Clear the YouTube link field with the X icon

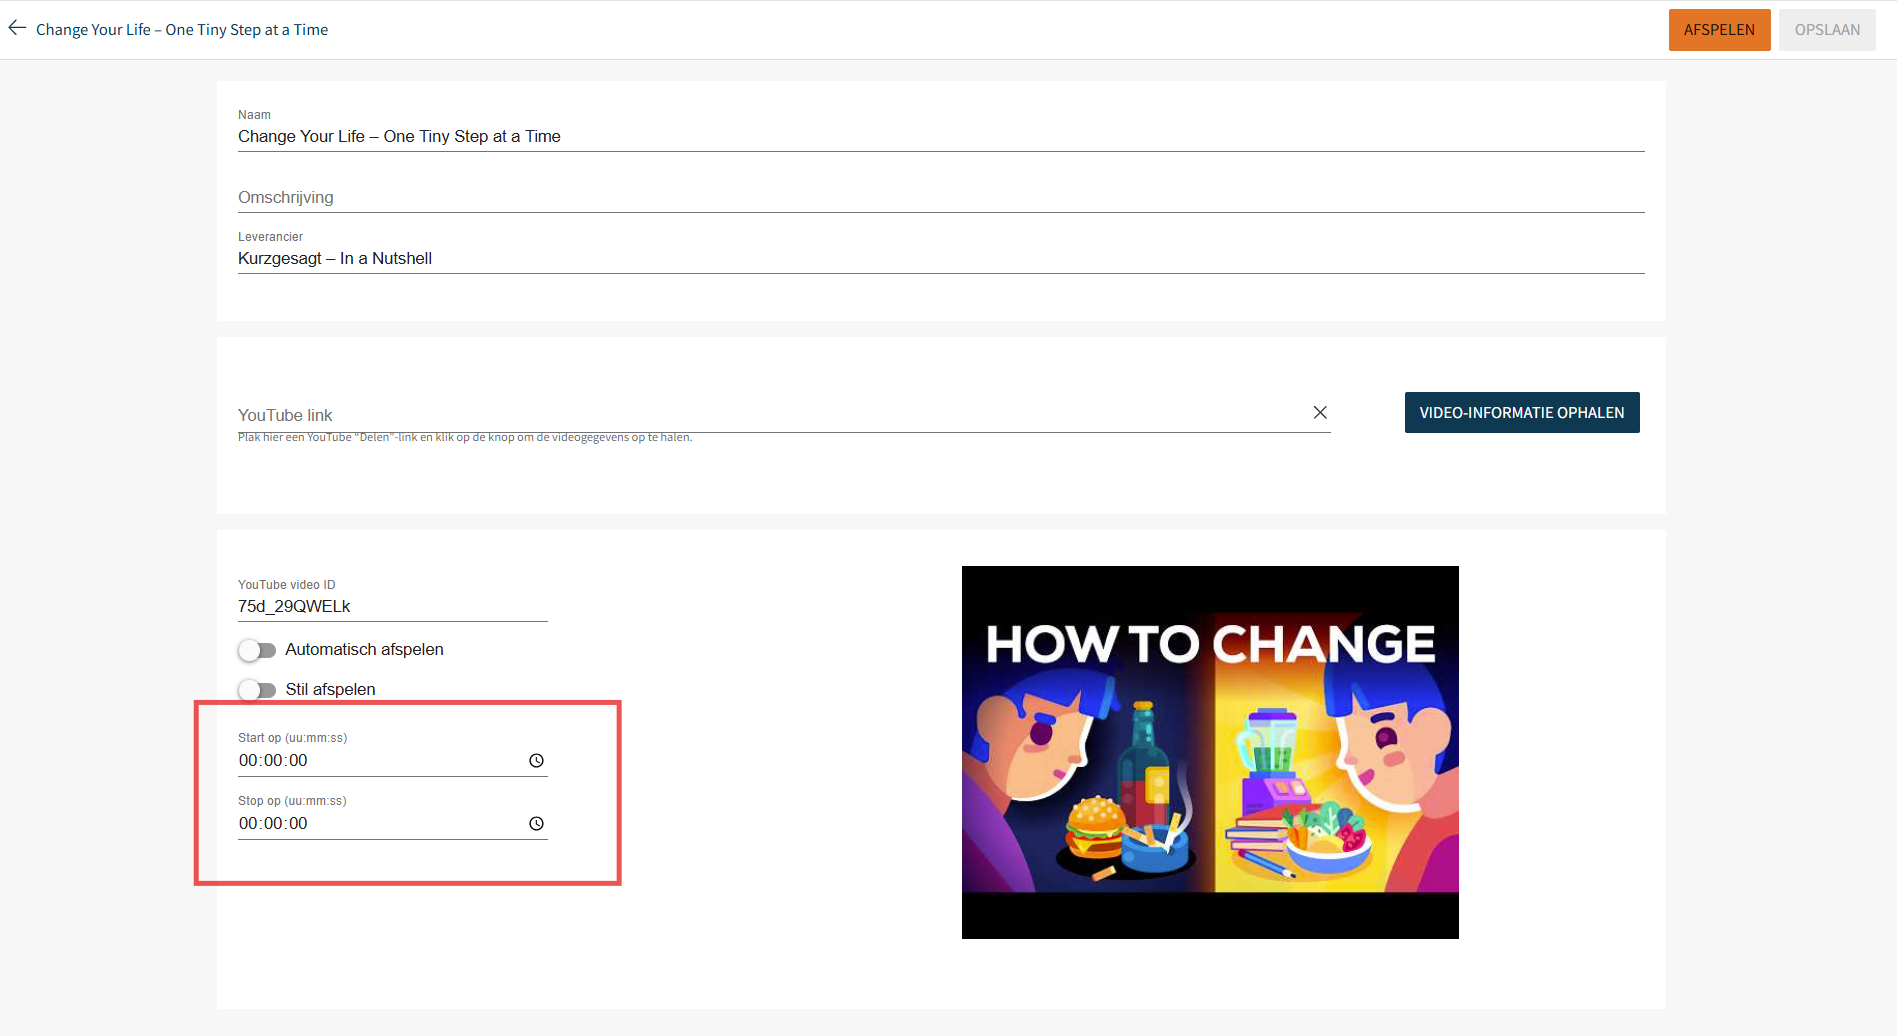click(x=1320, y=413)
